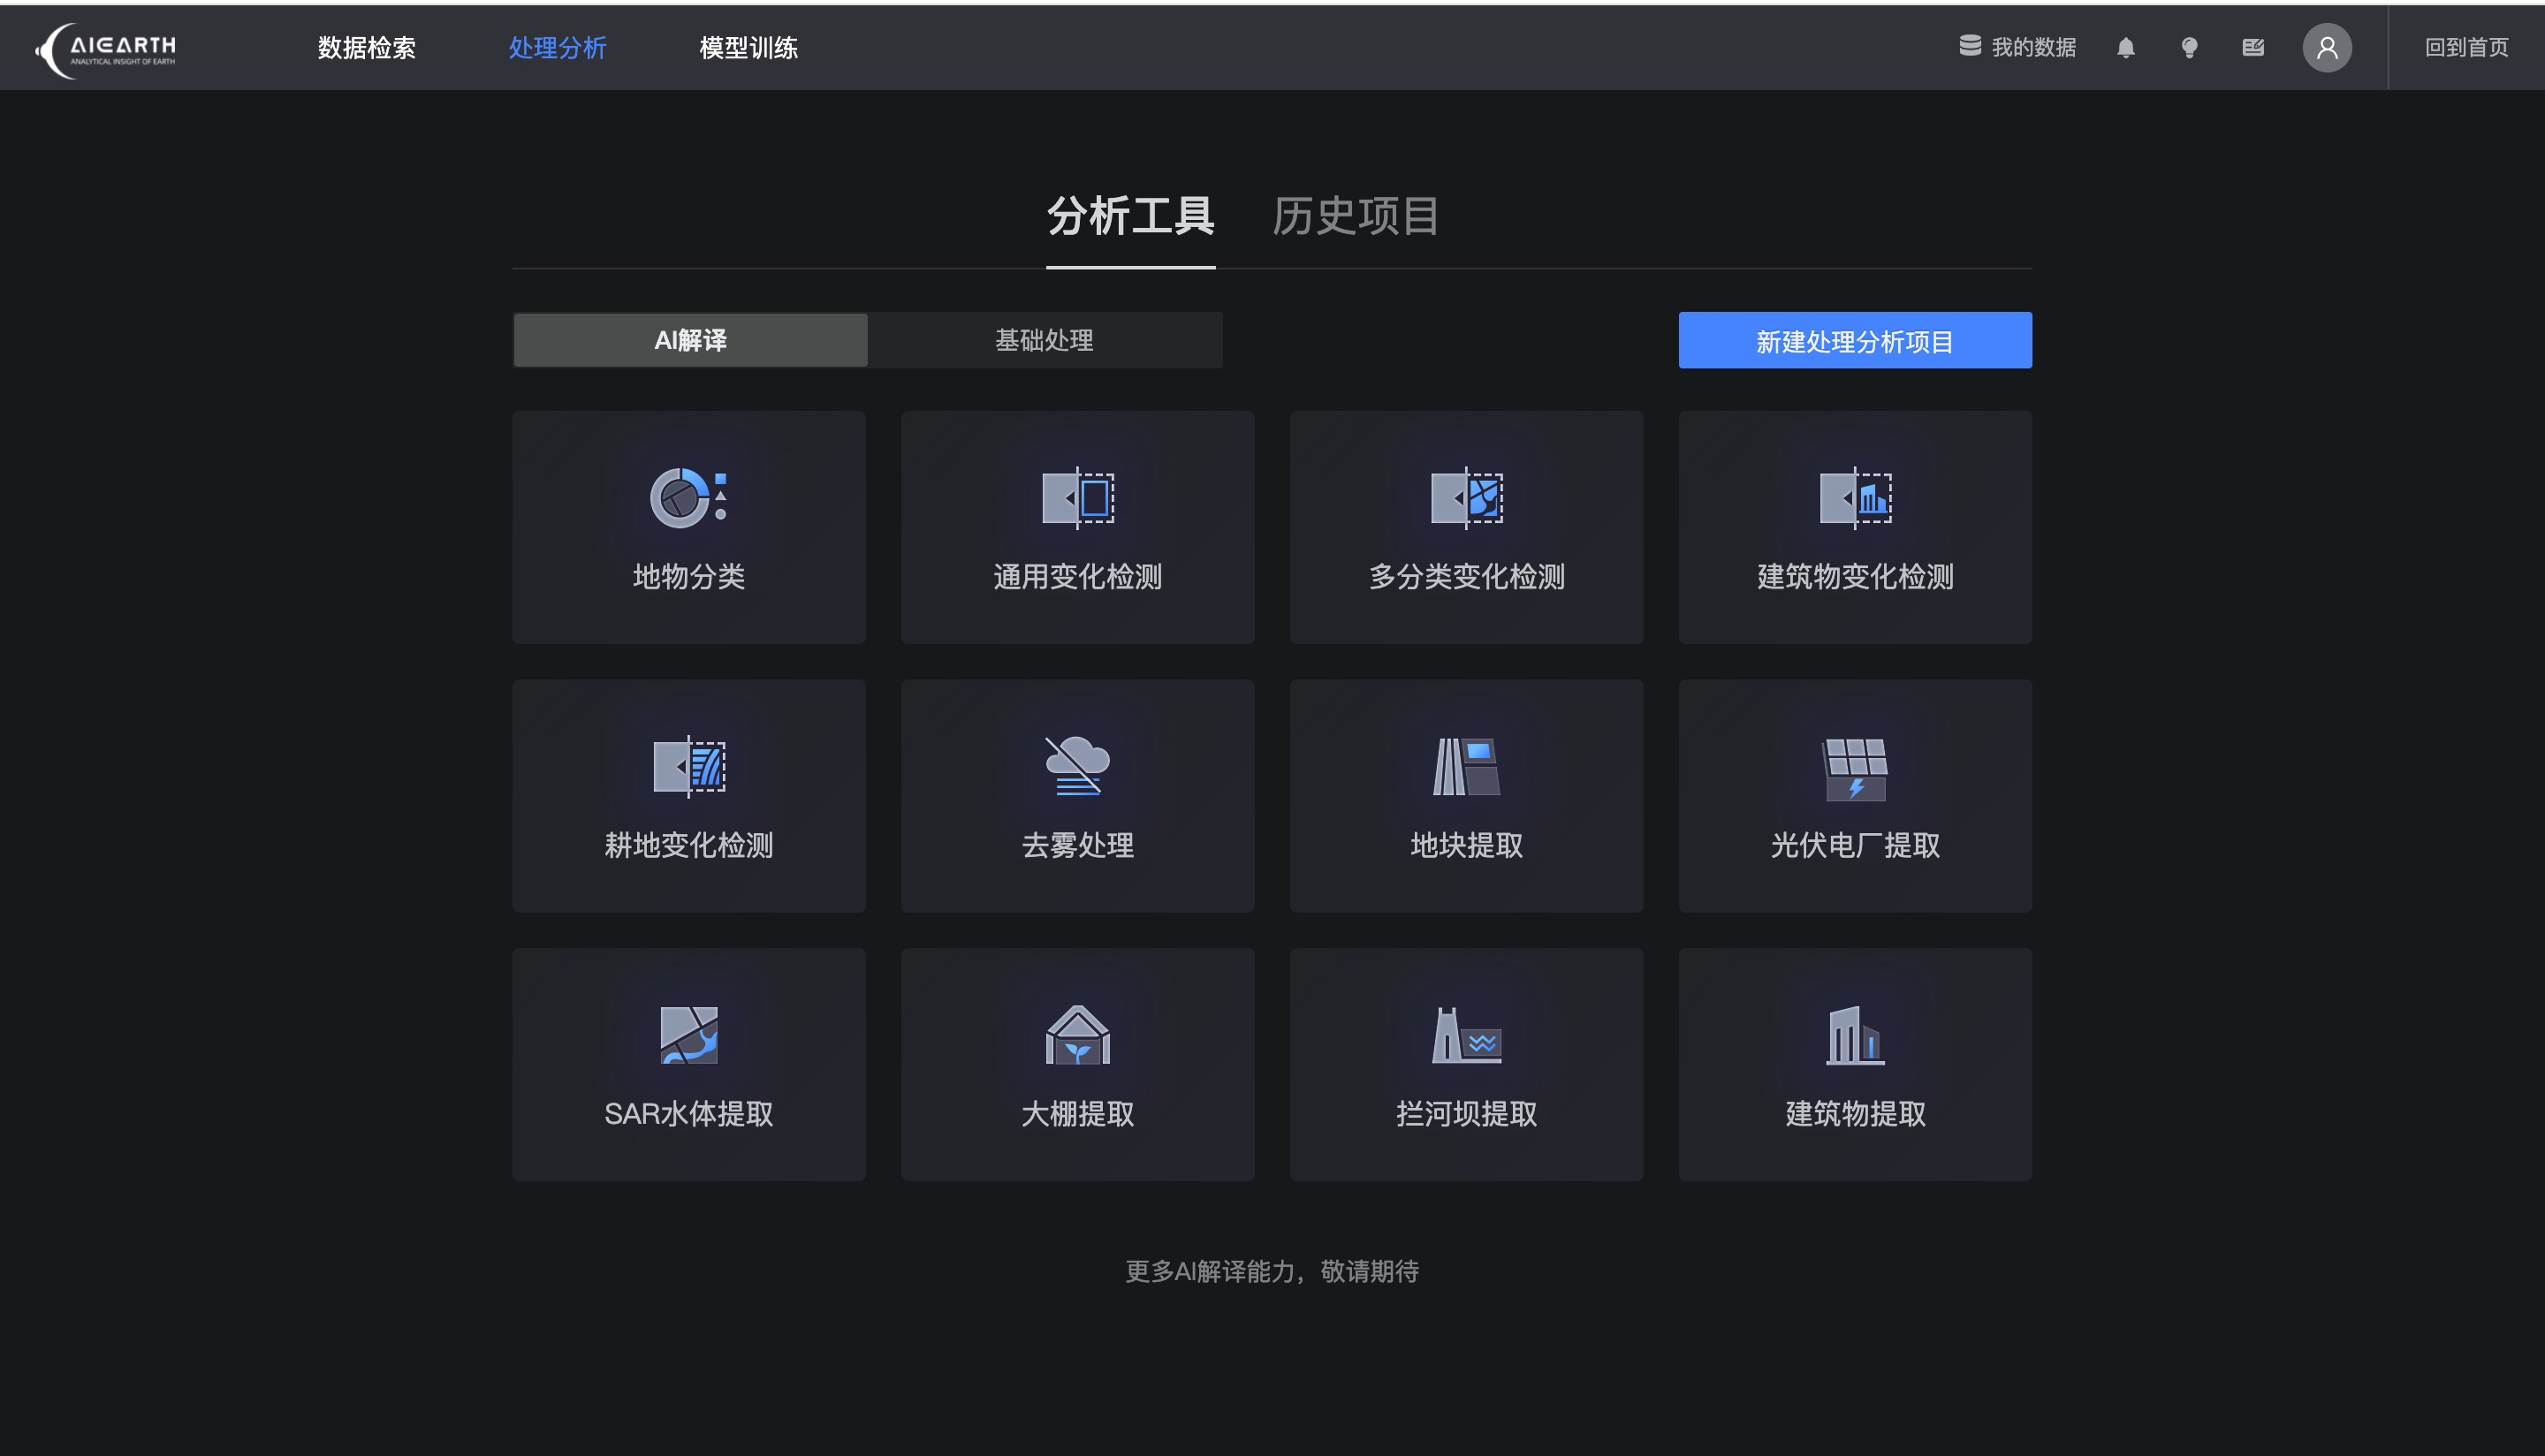2545x1456 pixels.
Task: Select the greenhouse extraction tool (大棚提取)
Action: 1077,1064
